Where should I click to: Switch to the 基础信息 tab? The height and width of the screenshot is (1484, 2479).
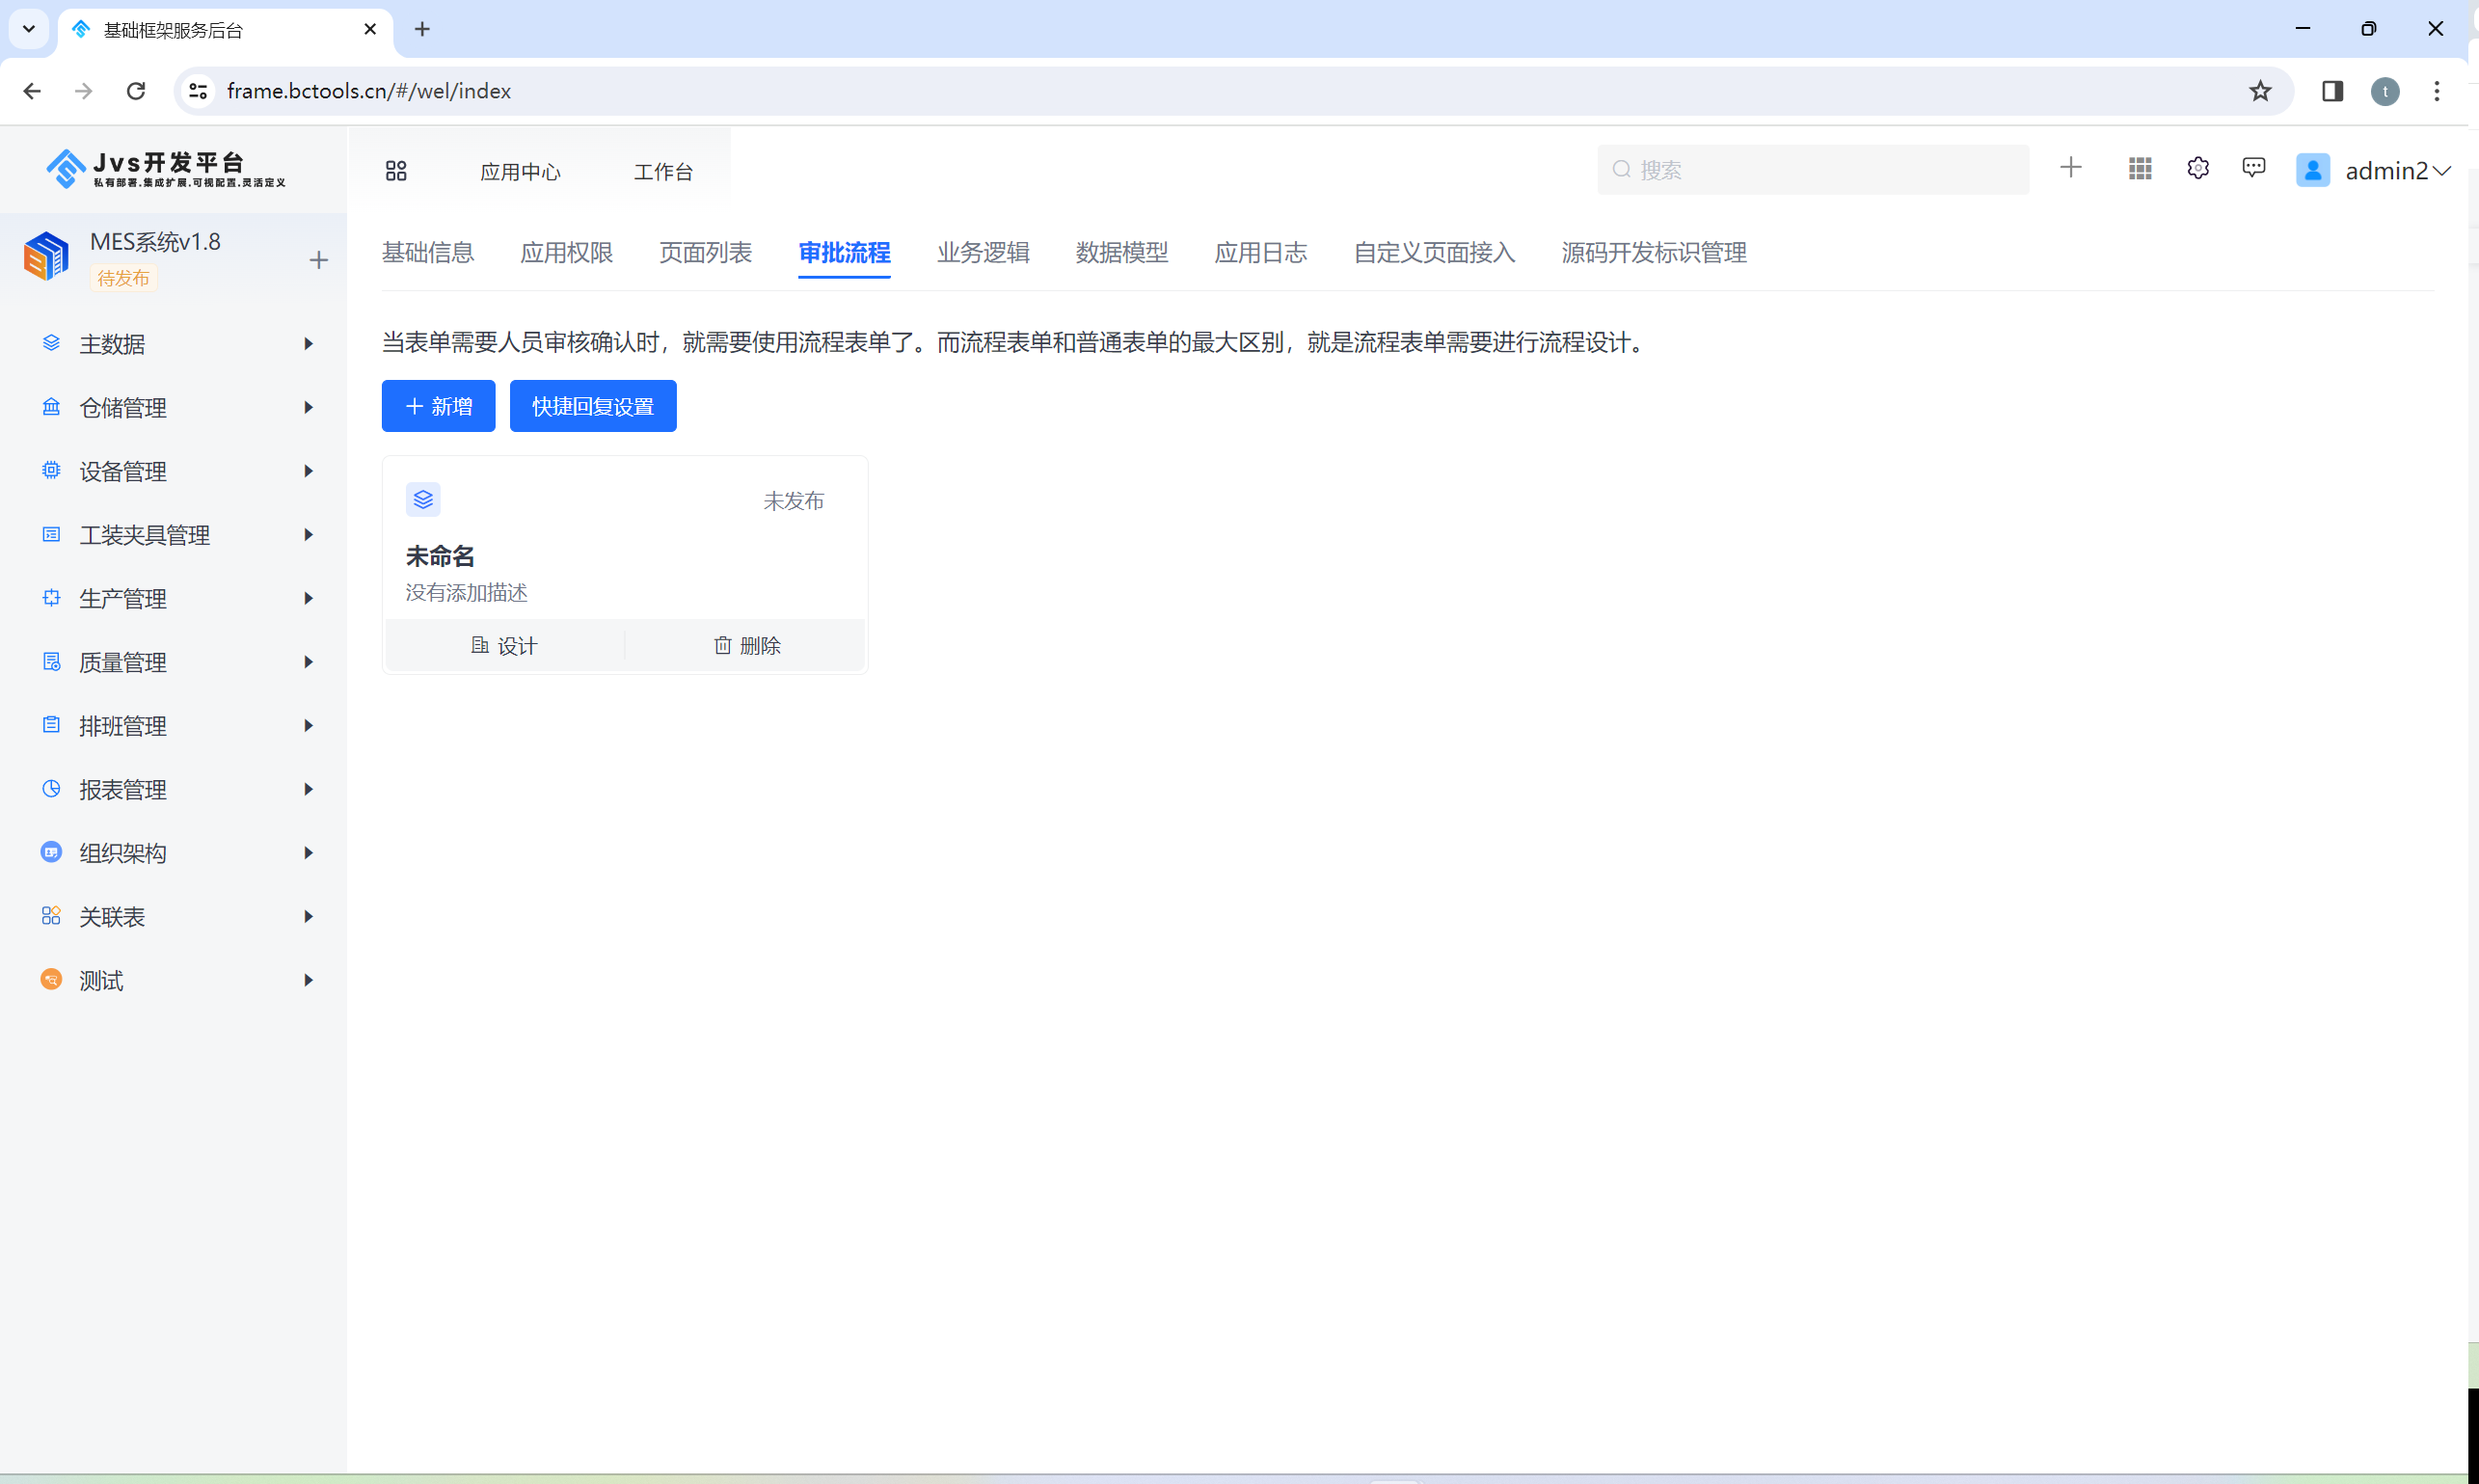tap(428, 253)
